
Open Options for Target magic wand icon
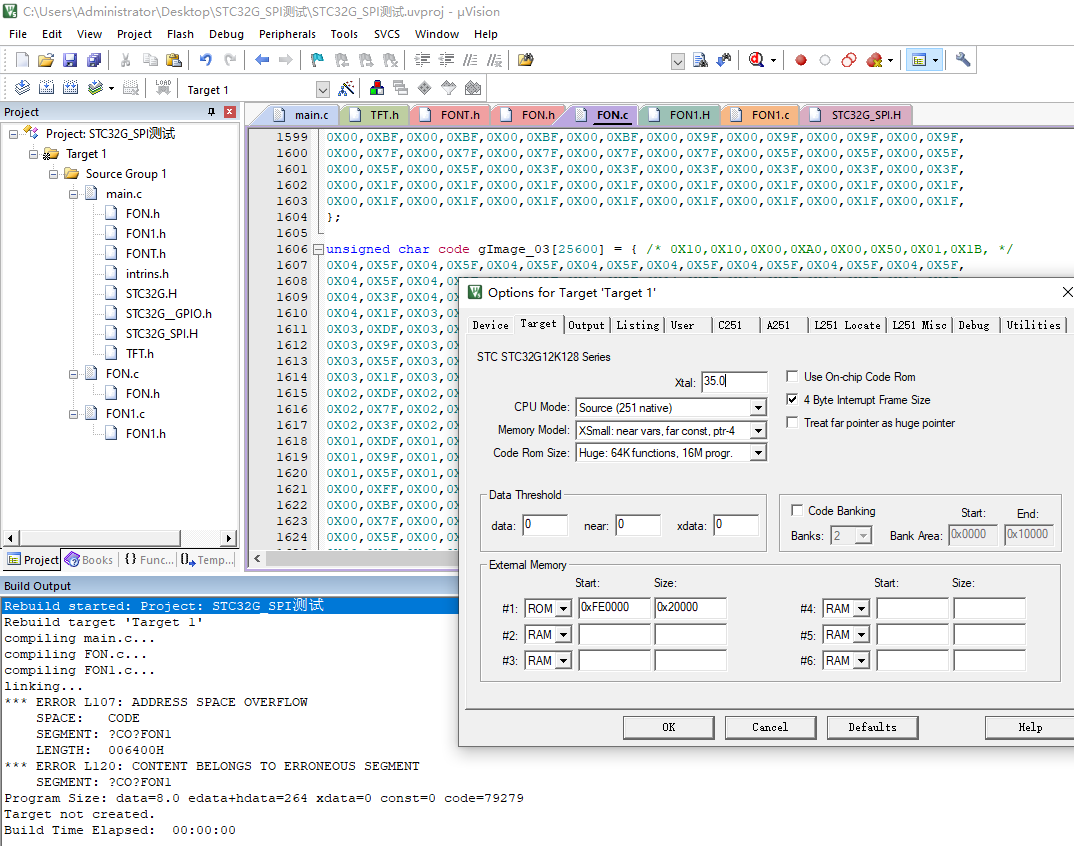tap(347, 88)
